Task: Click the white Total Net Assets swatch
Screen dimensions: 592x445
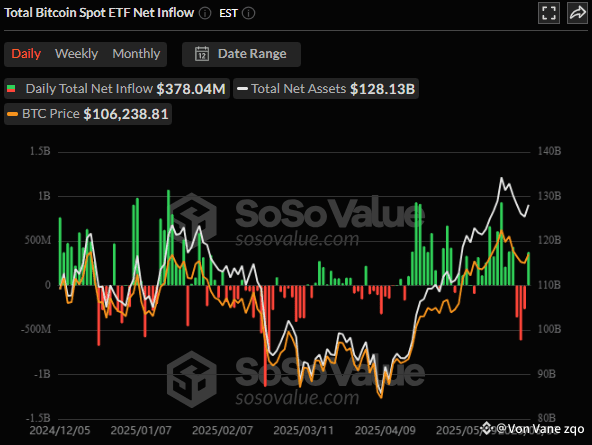Action: pyautogui.click(x=242, y=89)
